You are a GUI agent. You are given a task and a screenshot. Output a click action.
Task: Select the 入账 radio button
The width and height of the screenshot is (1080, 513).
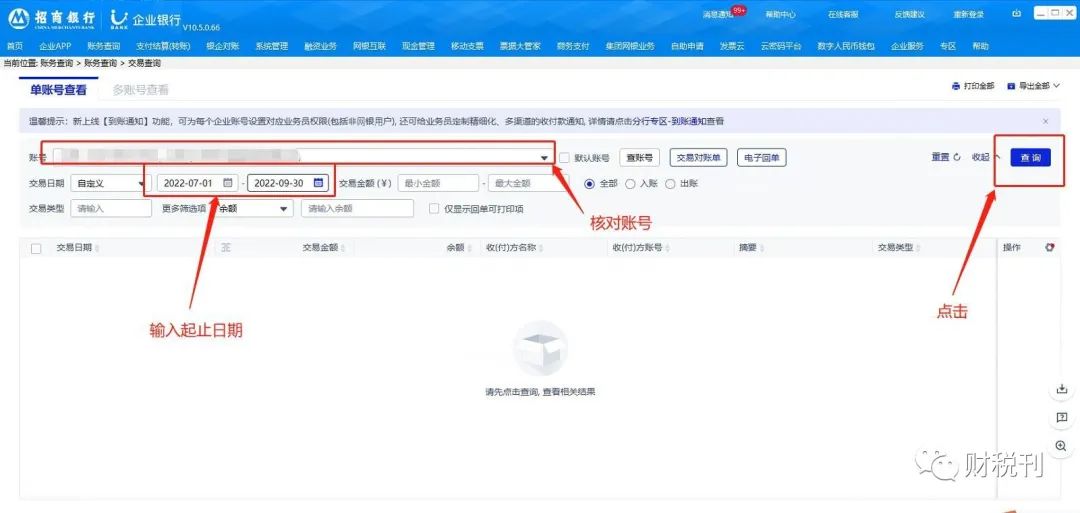[x=630, y=183]
